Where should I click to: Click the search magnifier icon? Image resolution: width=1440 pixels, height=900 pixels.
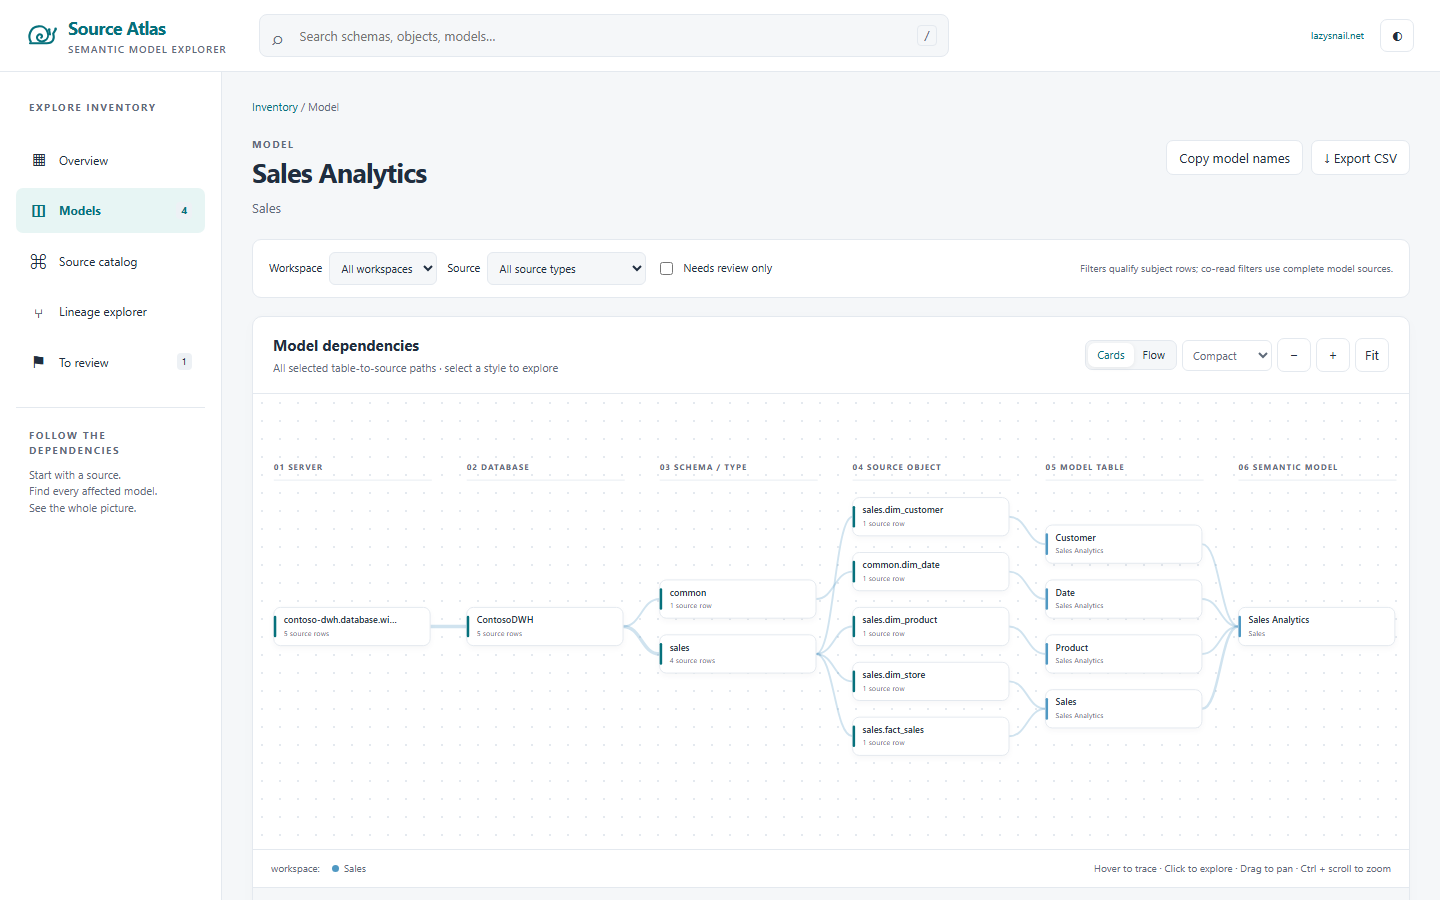[278, 39]
